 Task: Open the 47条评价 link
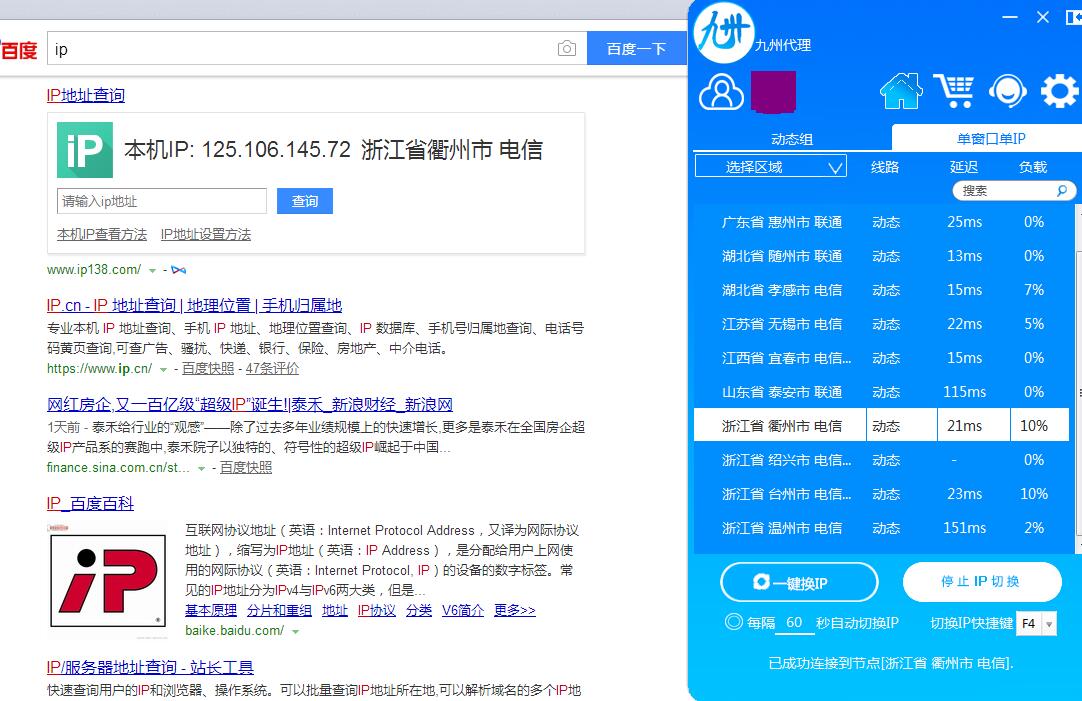272,368
